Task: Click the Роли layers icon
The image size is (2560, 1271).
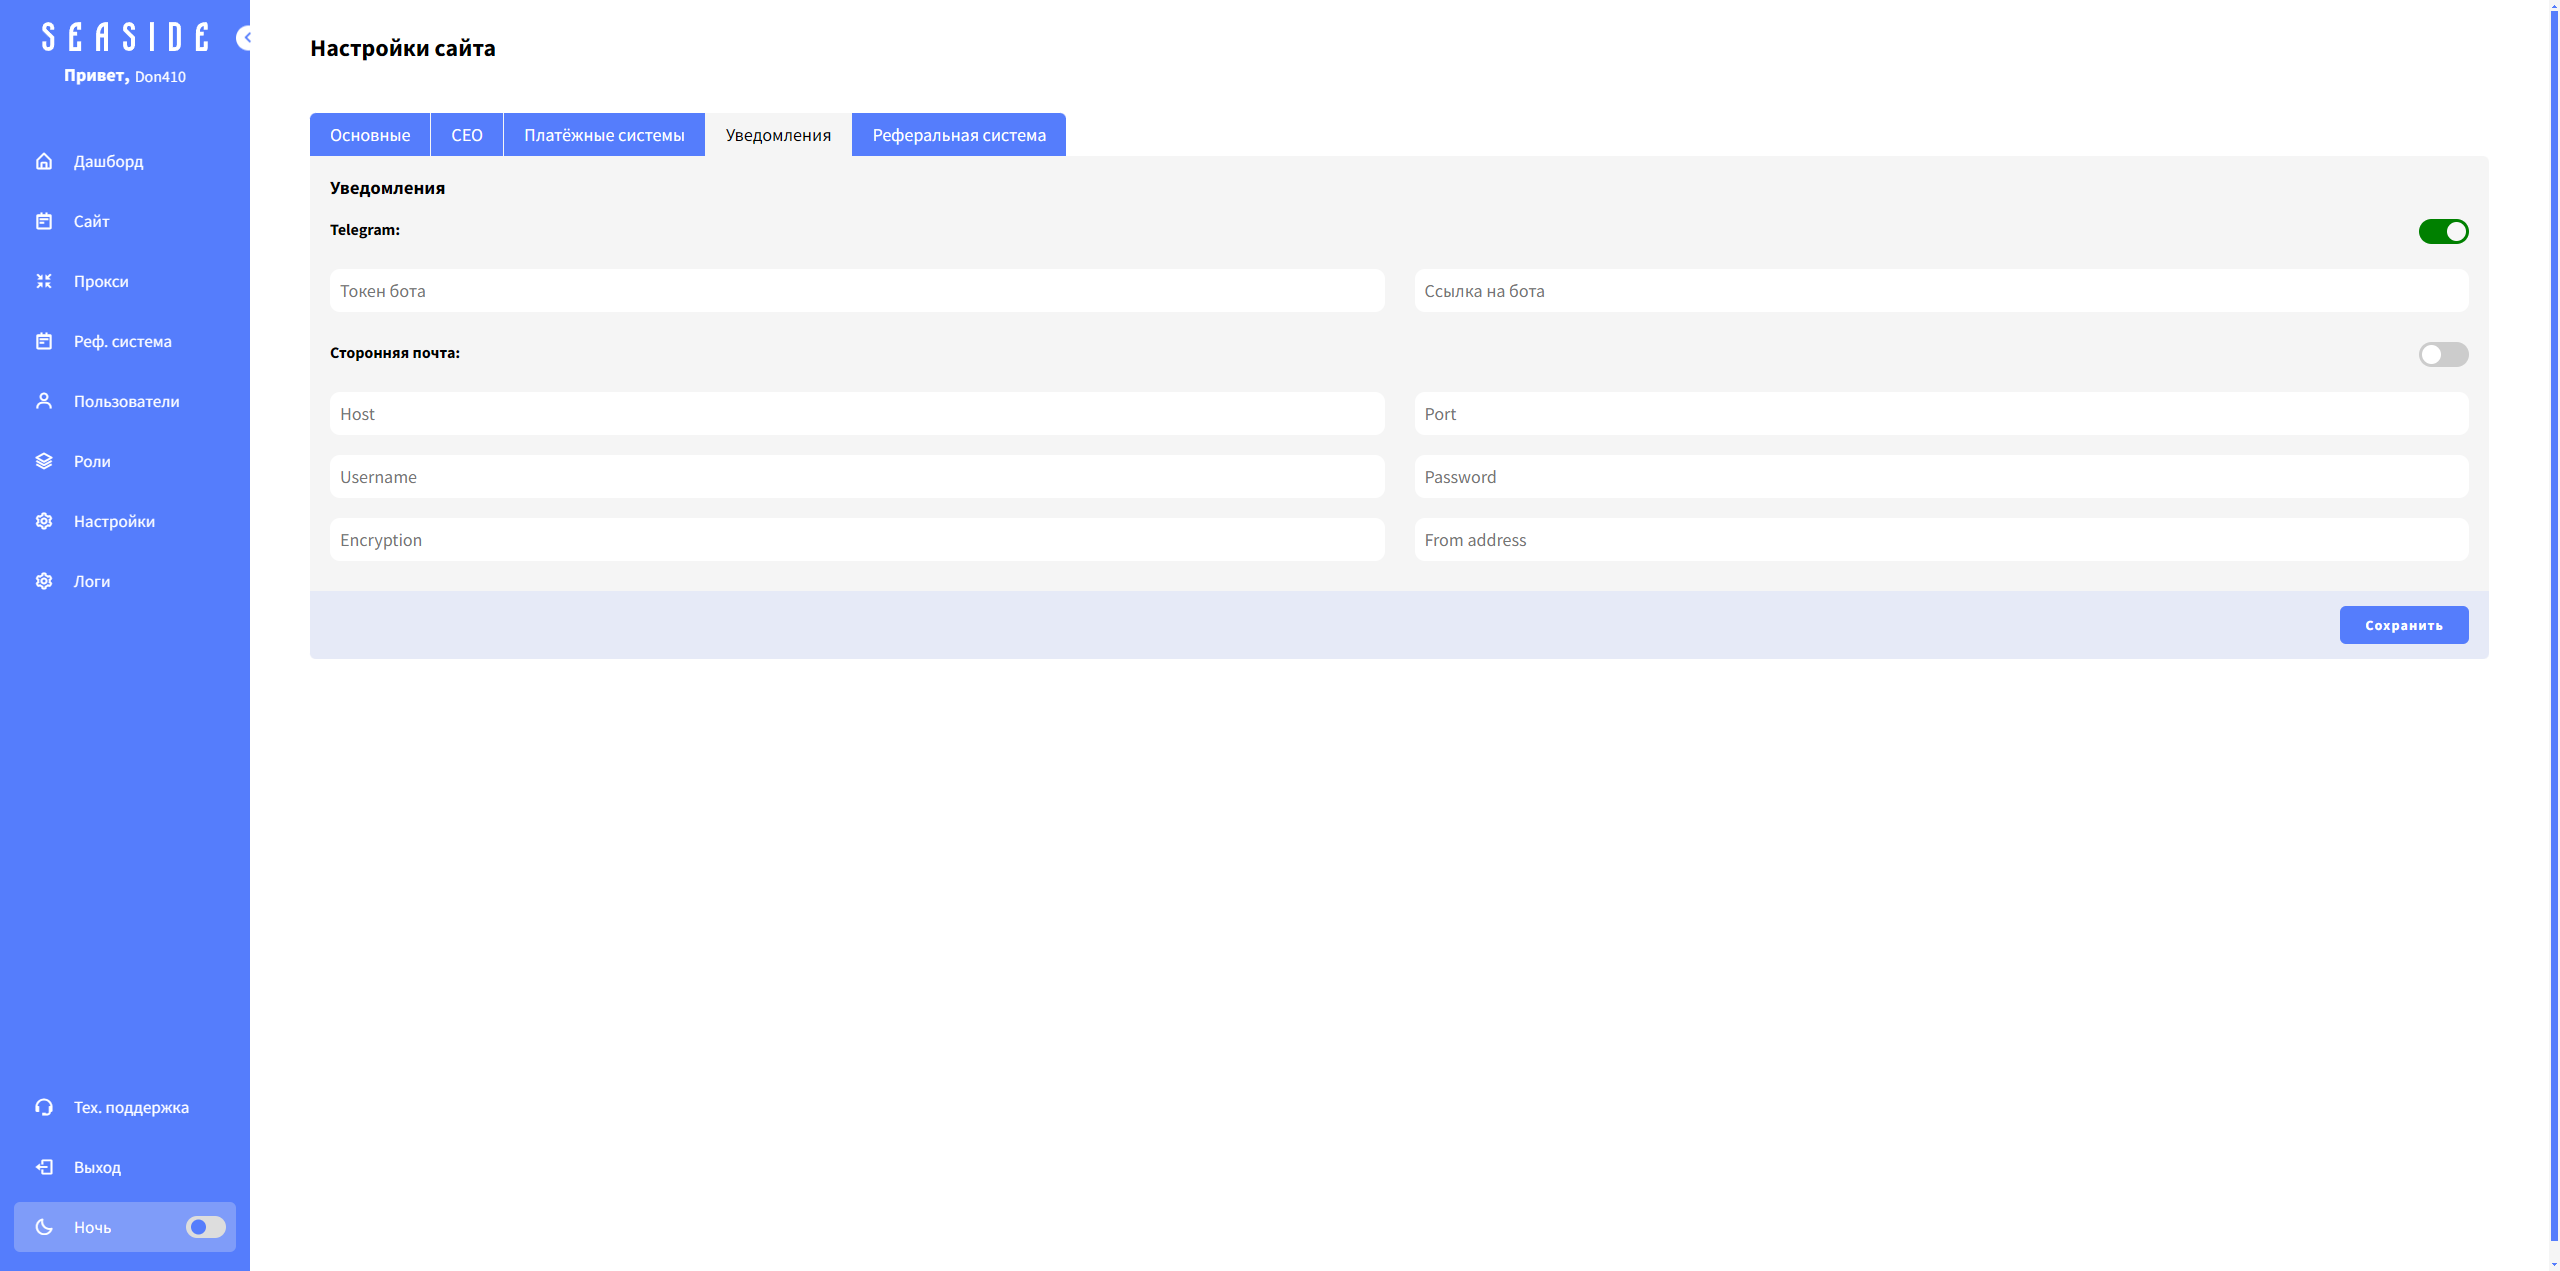Action: [44, 461]
